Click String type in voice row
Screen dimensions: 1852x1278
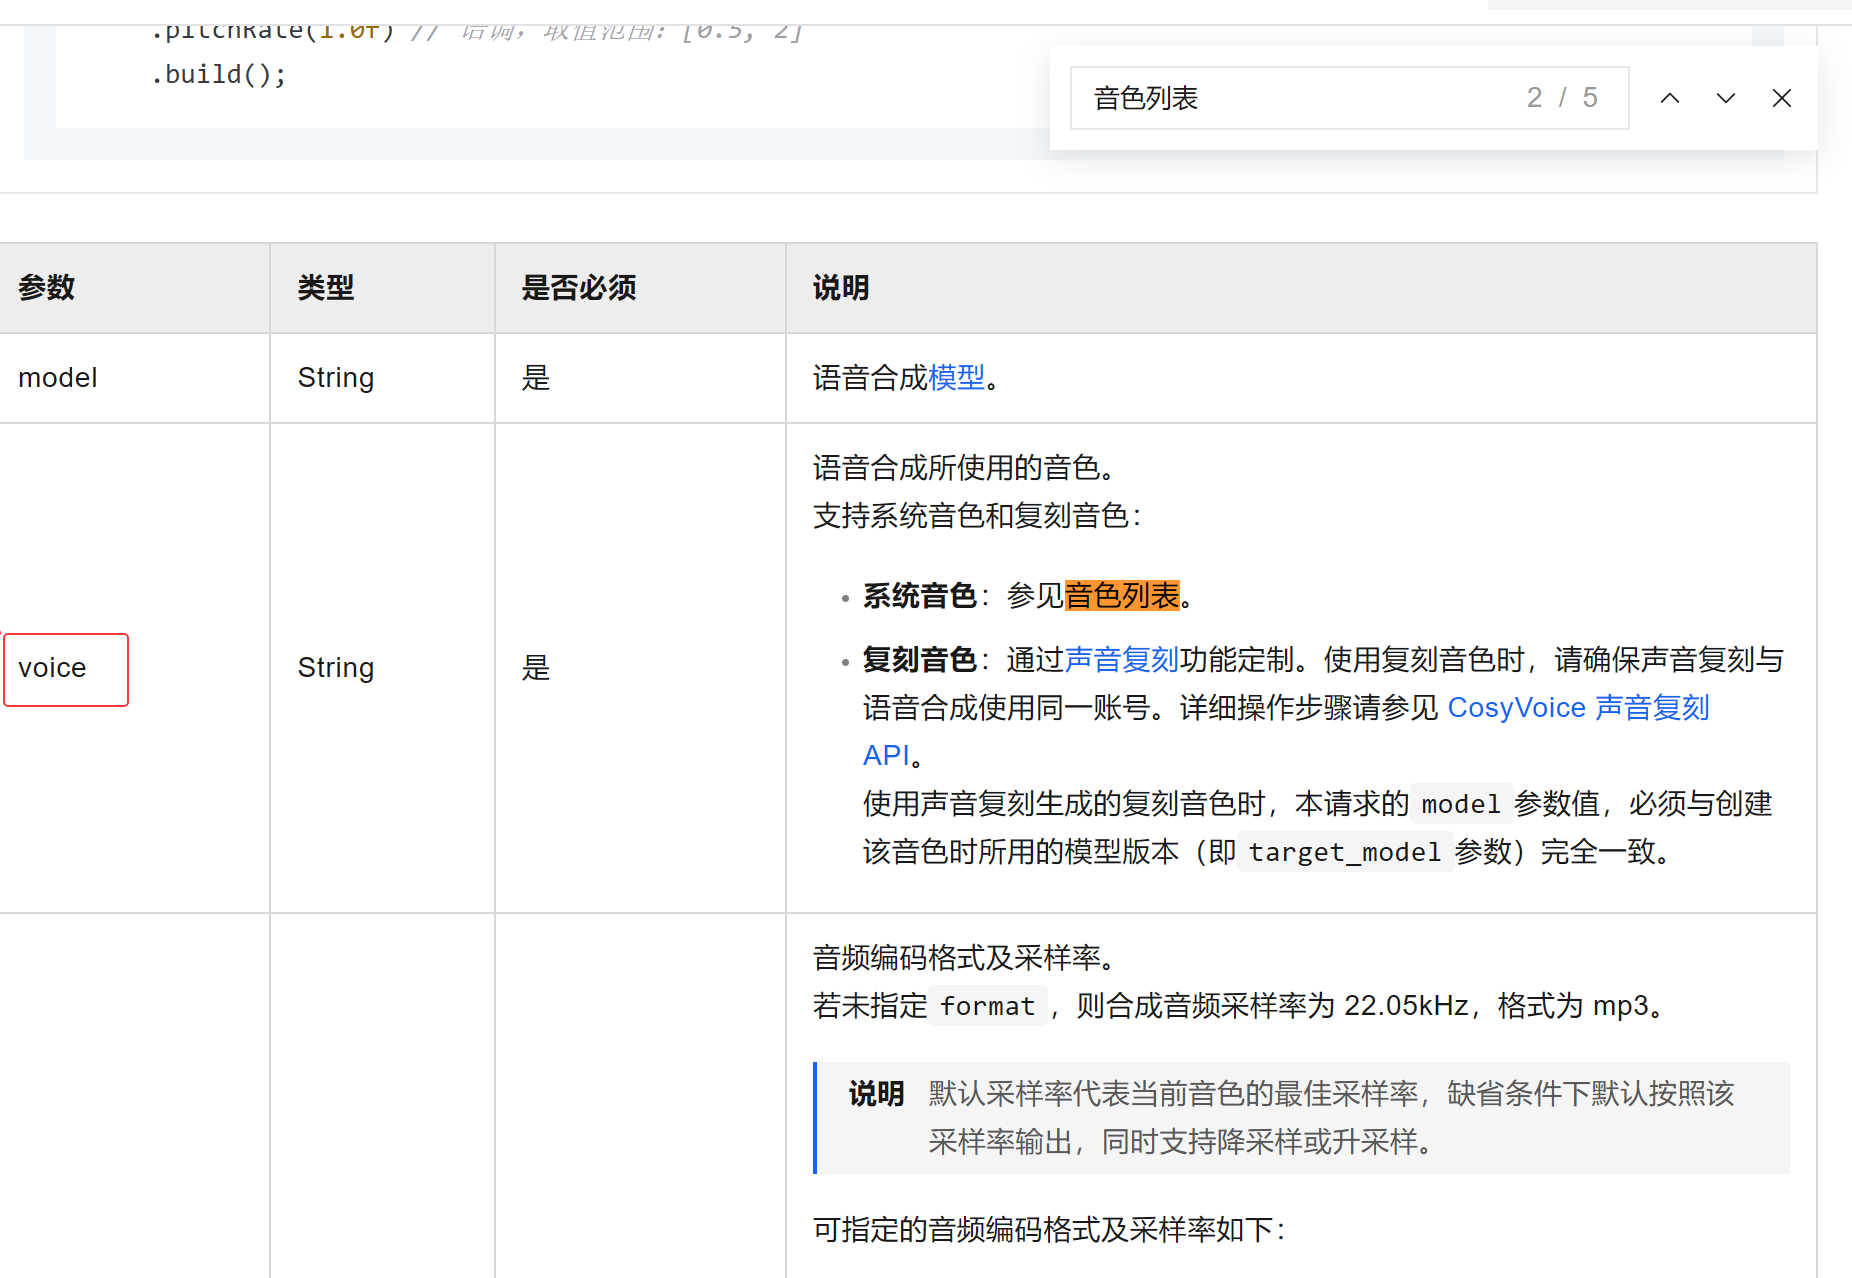pyautogui.click(x=336, y=668)
